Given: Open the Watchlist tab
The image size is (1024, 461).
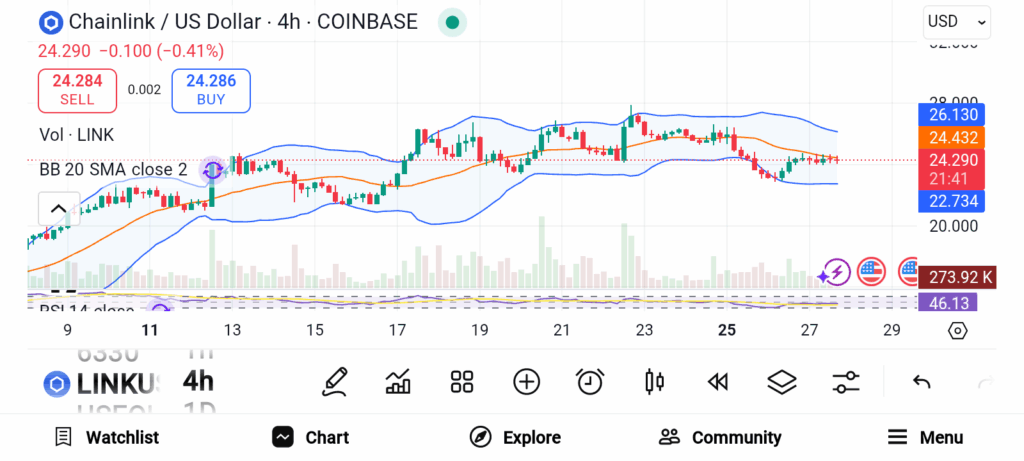Looking at the screenshot, I should tap(107, 437).
